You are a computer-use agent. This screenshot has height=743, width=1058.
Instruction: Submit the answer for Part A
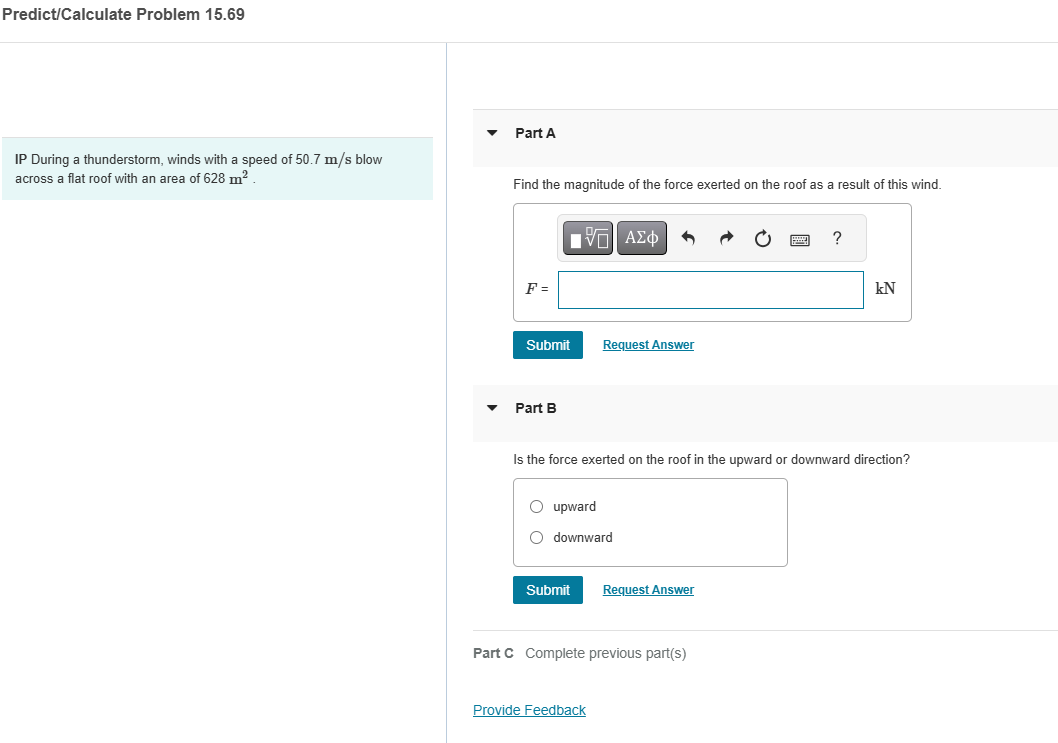click(547, 344)
